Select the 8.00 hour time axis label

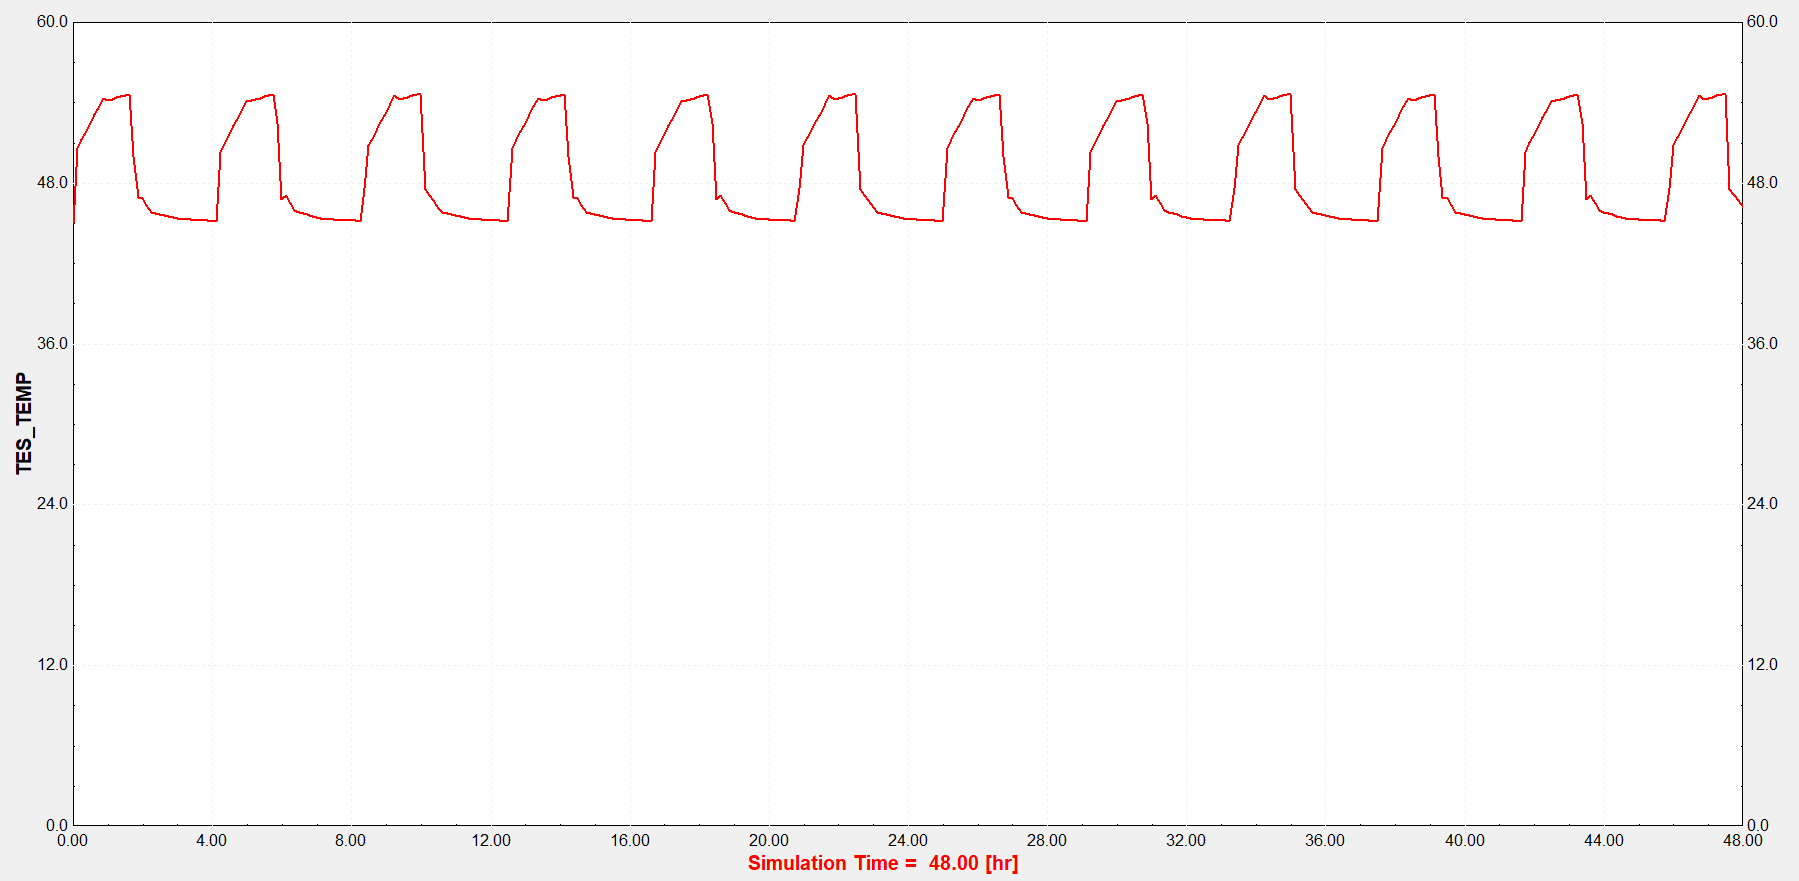point(350,841)
